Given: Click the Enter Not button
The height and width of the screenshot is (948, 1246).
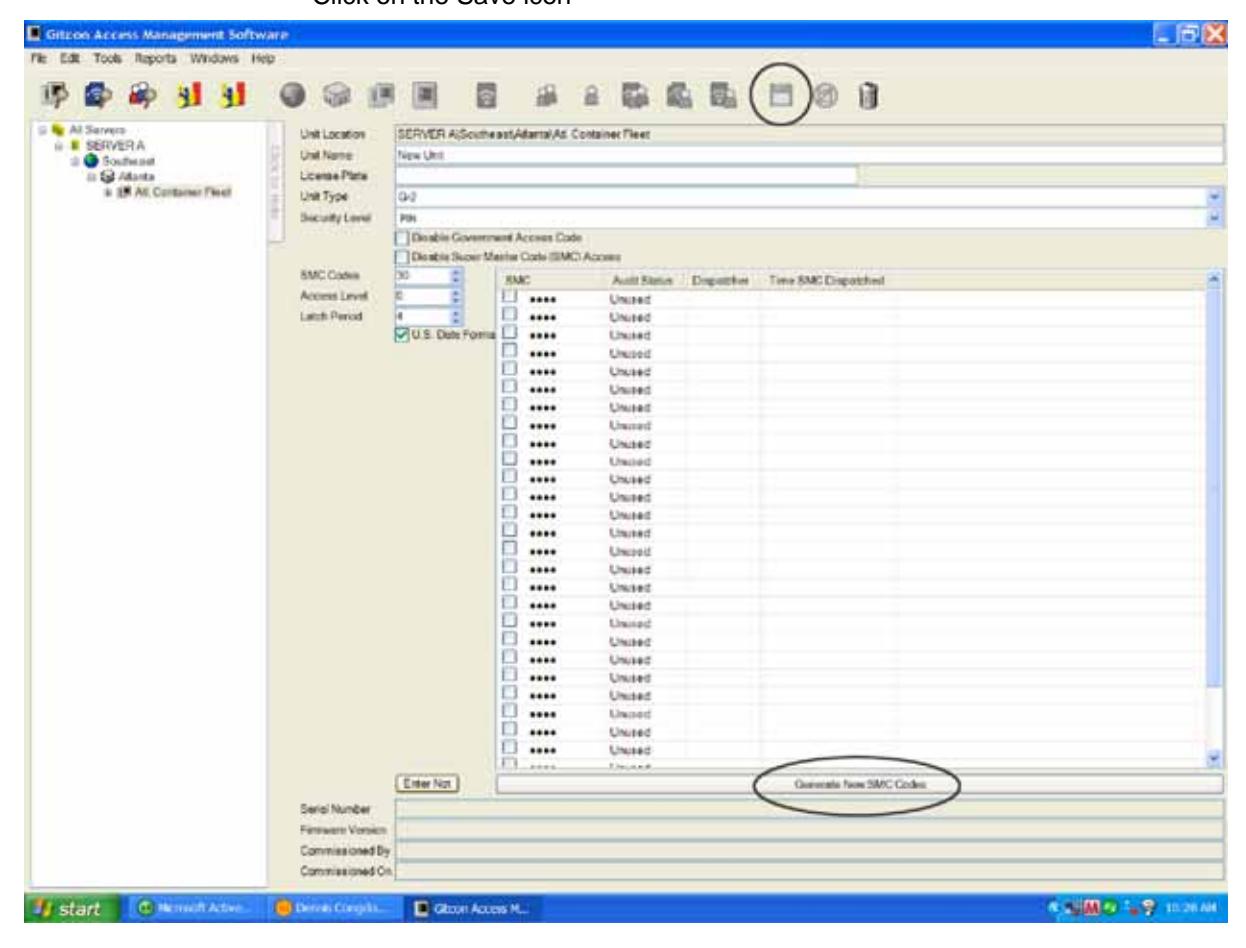Looking at the screenshot, I should point(427,785).
